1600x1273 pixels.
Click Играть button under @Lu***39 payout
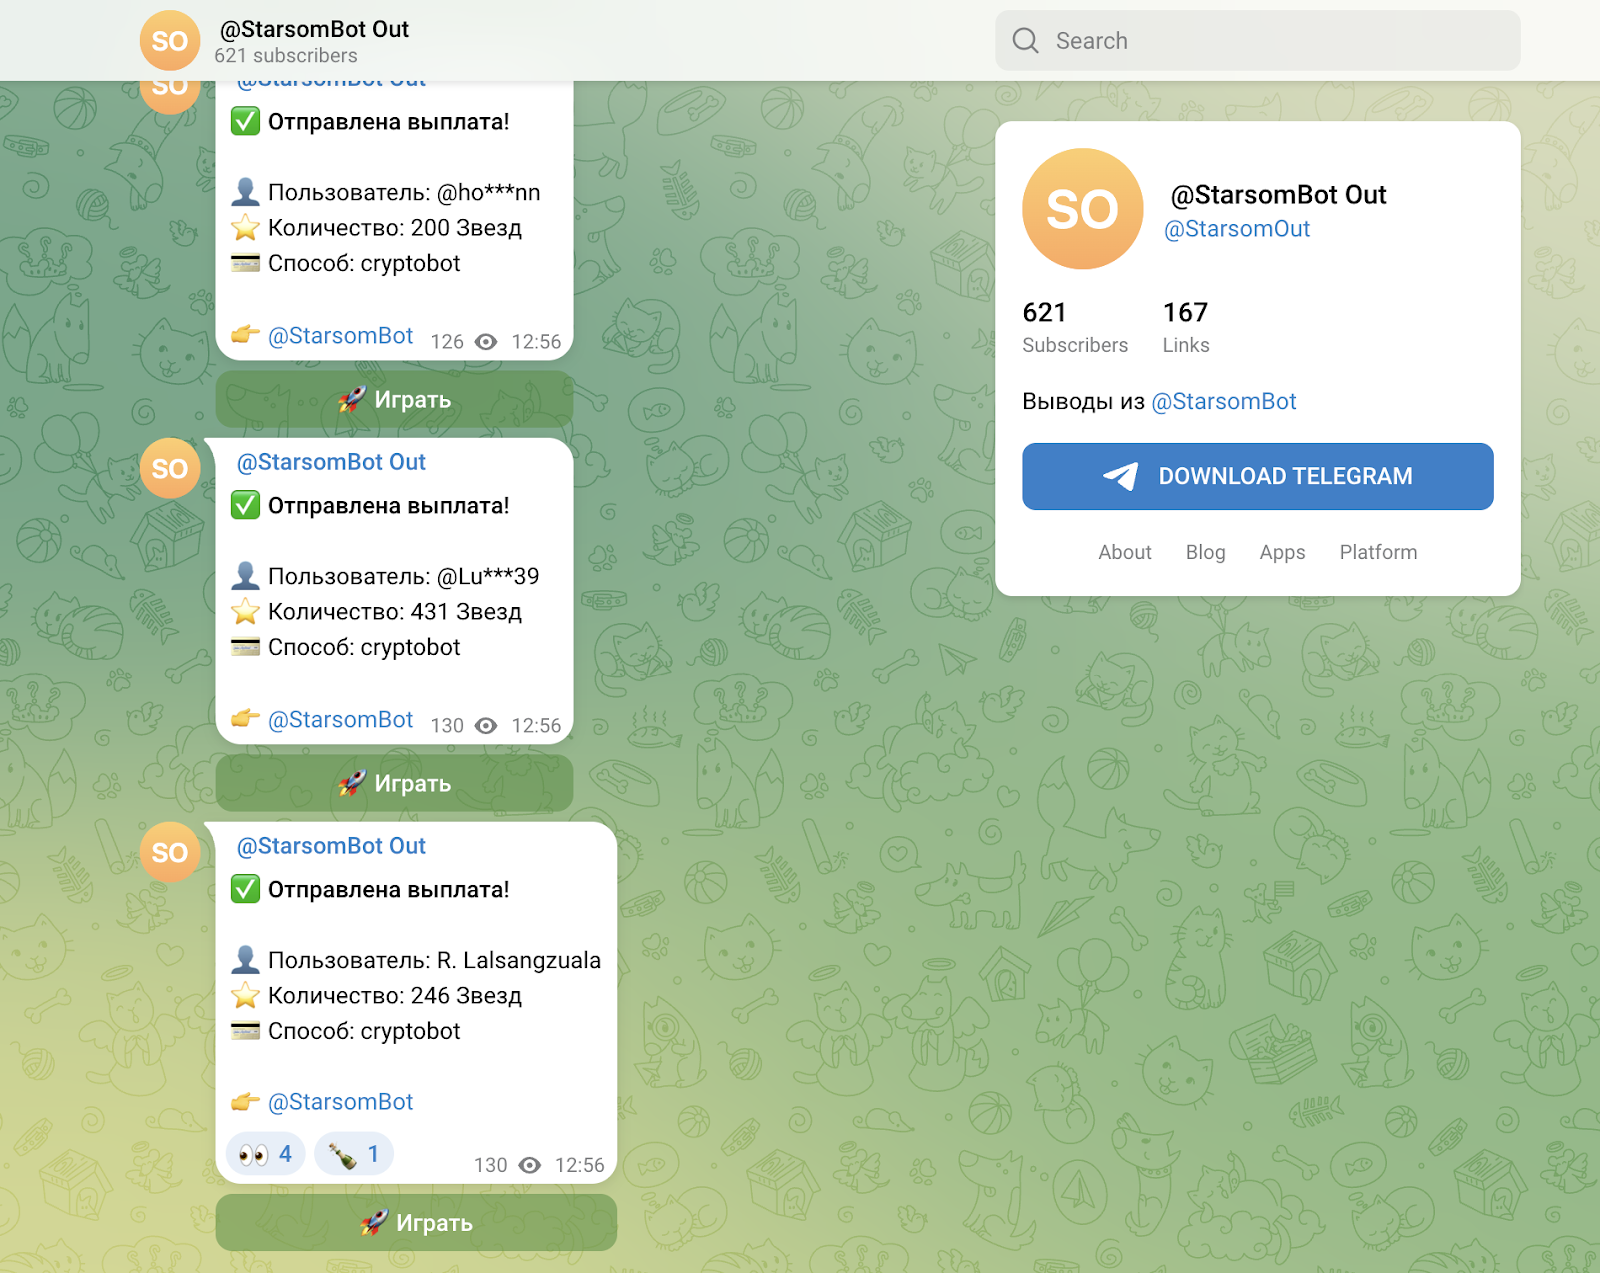(x=394, y=783)
